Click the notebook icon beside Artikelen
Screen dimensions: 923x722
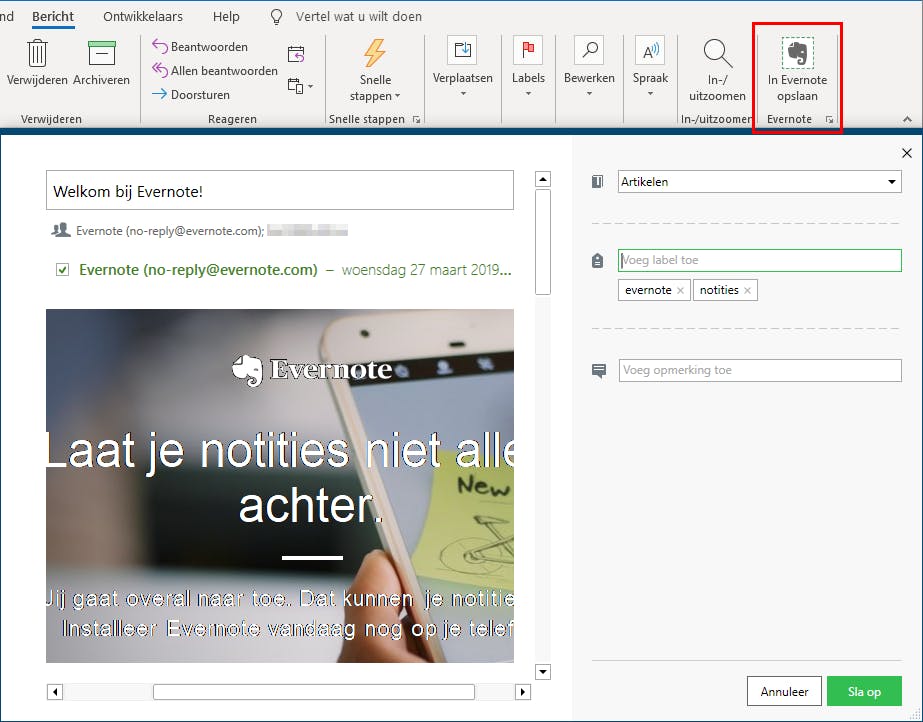click(x=597, y=181)
